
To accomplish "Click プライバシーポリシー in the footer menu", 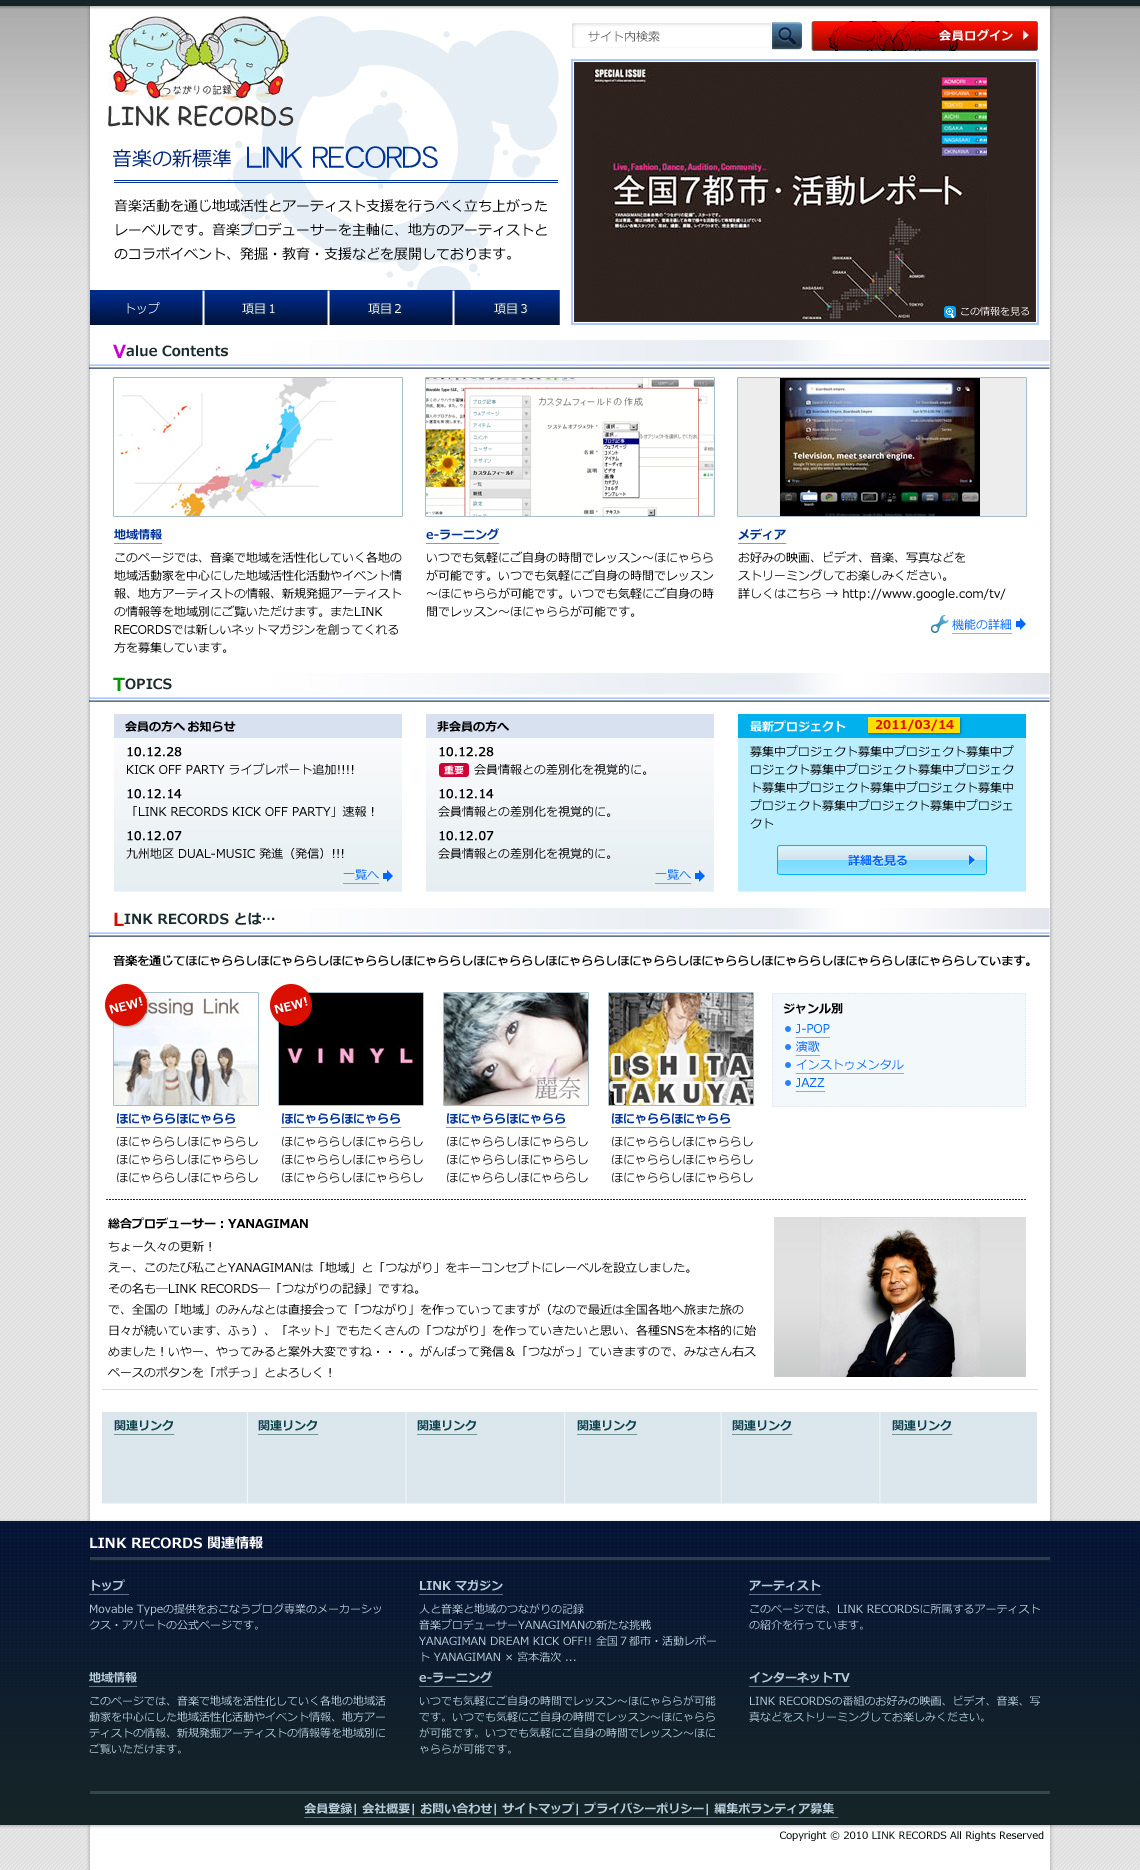I will pos(644,1809).
